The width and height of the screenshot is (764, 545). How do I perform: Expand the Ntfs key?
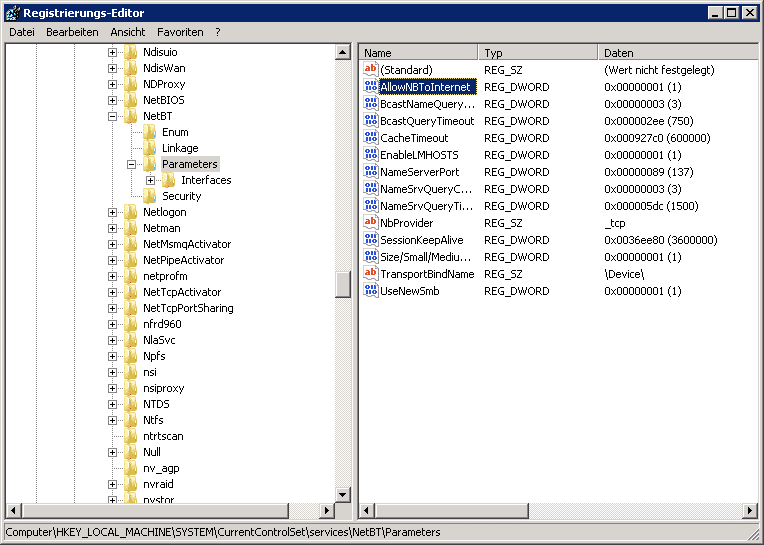pos(112,420)
